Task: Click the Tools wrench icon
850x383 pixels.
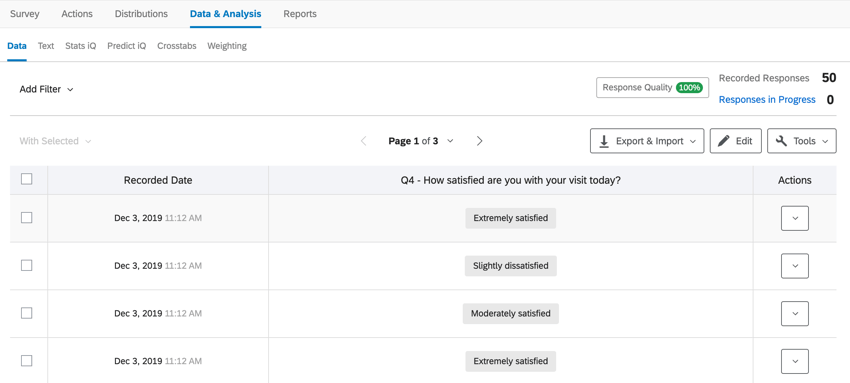Action: click(782, 141)
